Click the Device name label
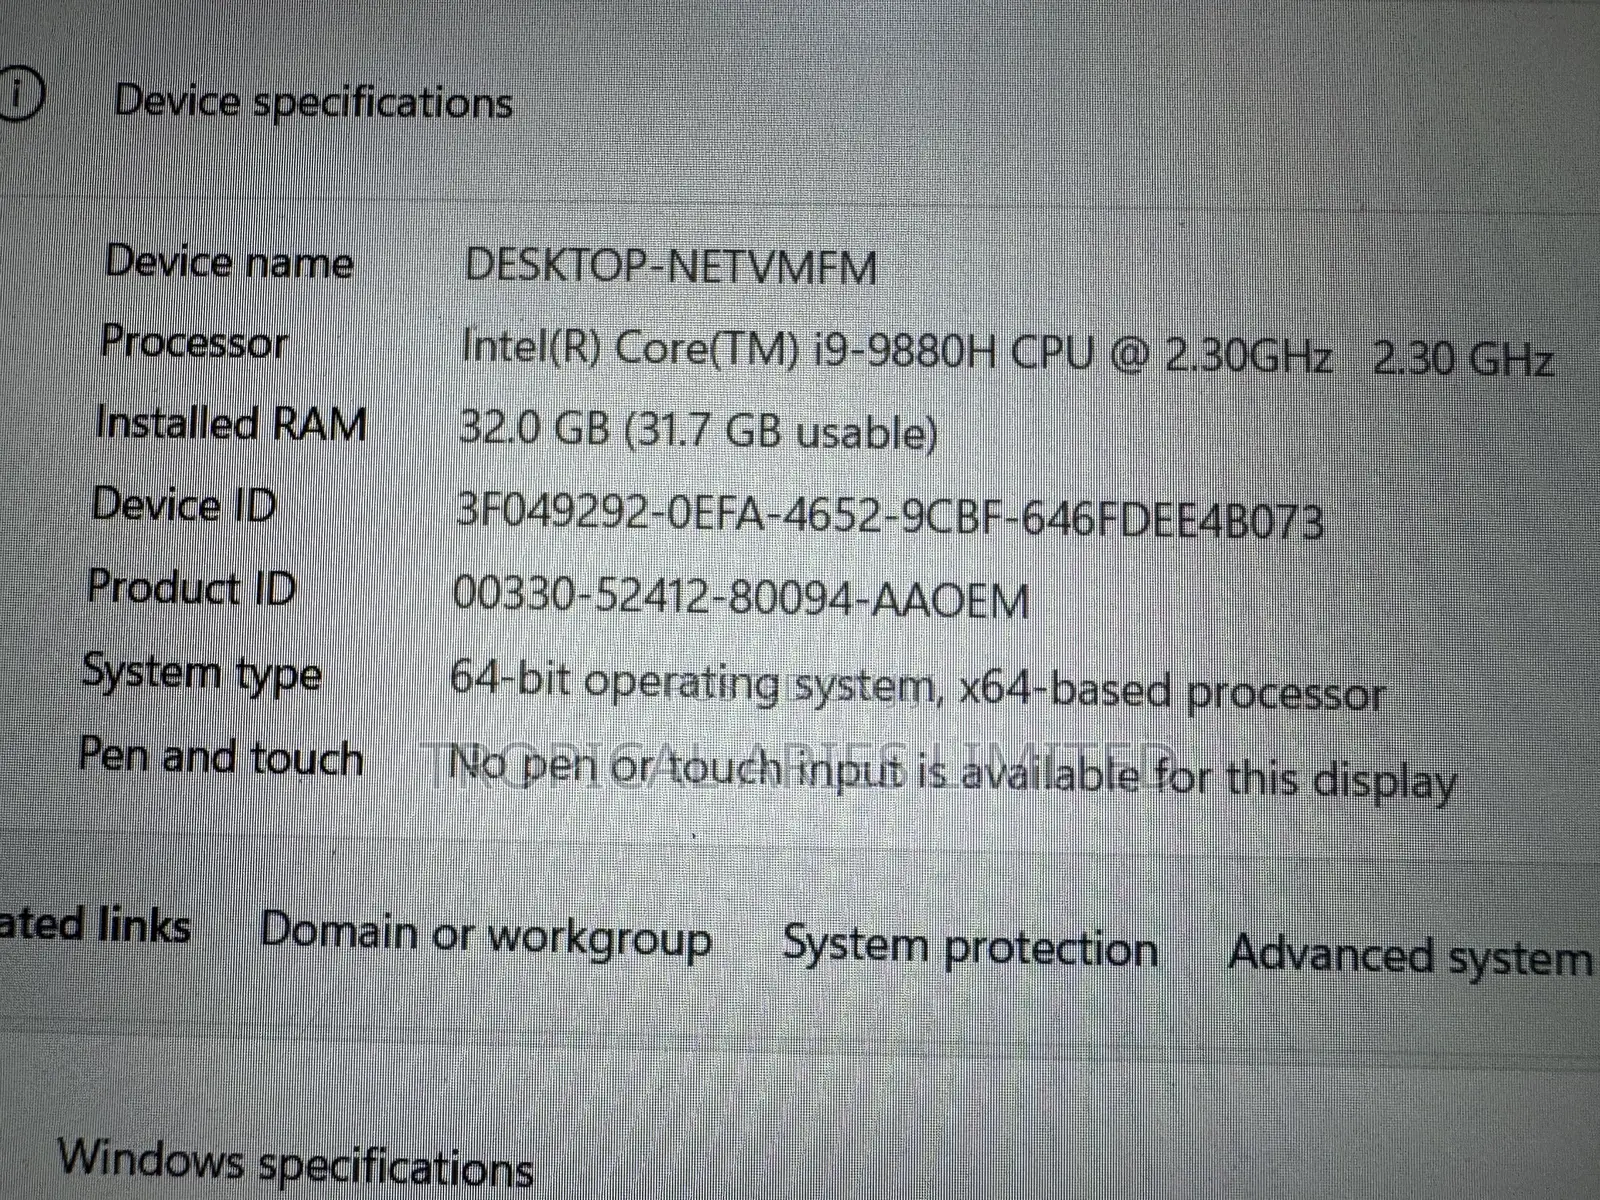 coord(230,262)
